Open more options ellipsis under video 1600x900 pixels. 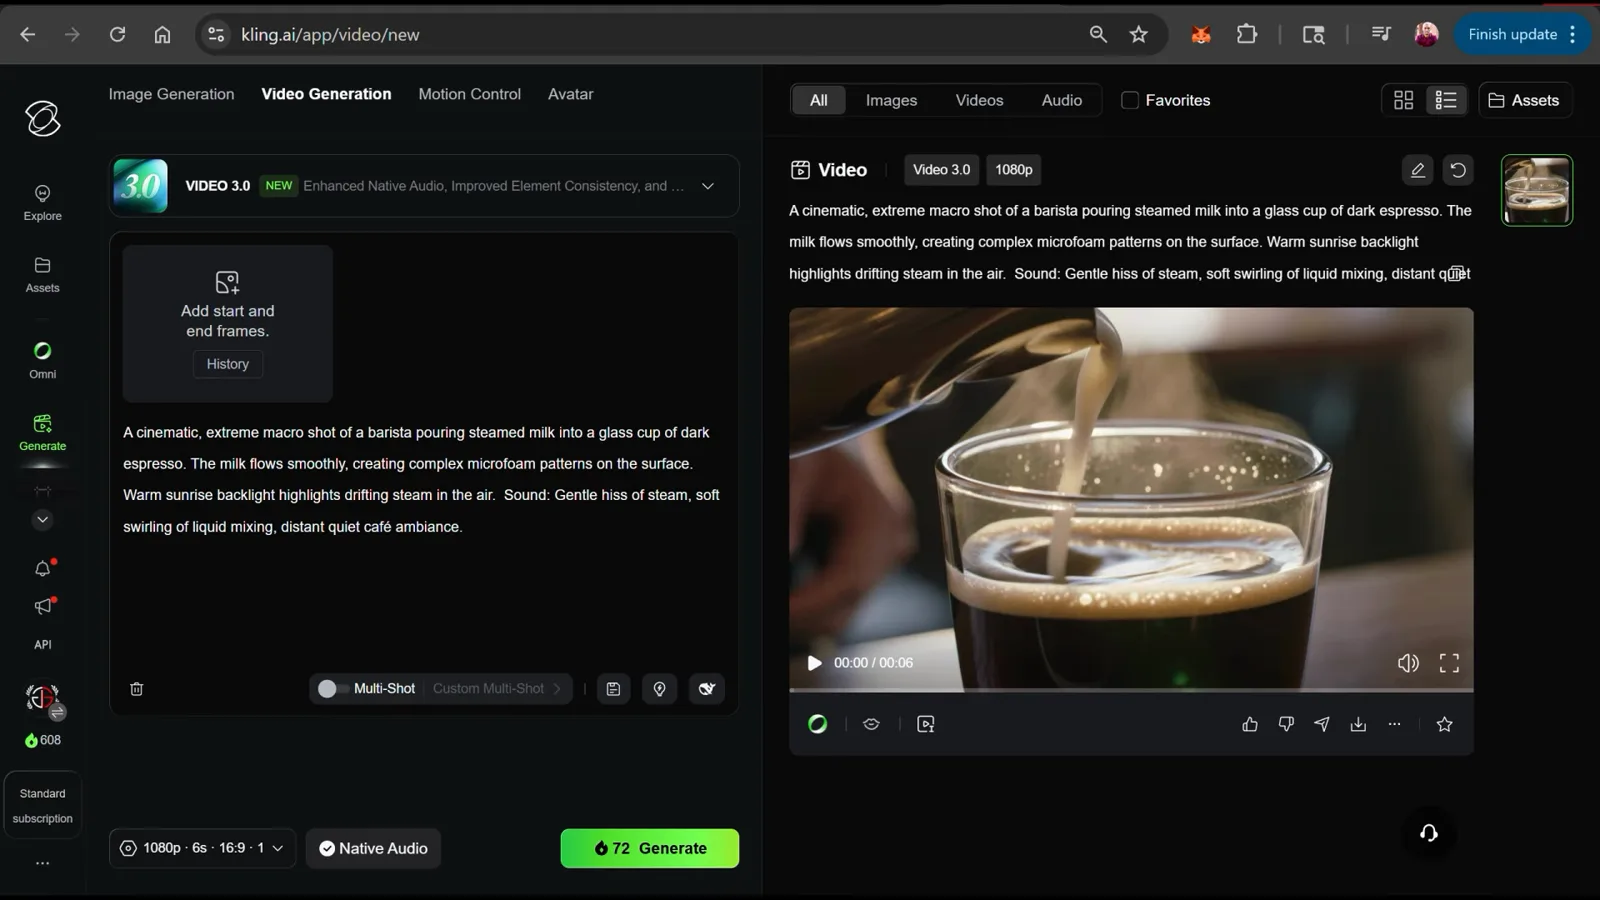point(1394,724)
